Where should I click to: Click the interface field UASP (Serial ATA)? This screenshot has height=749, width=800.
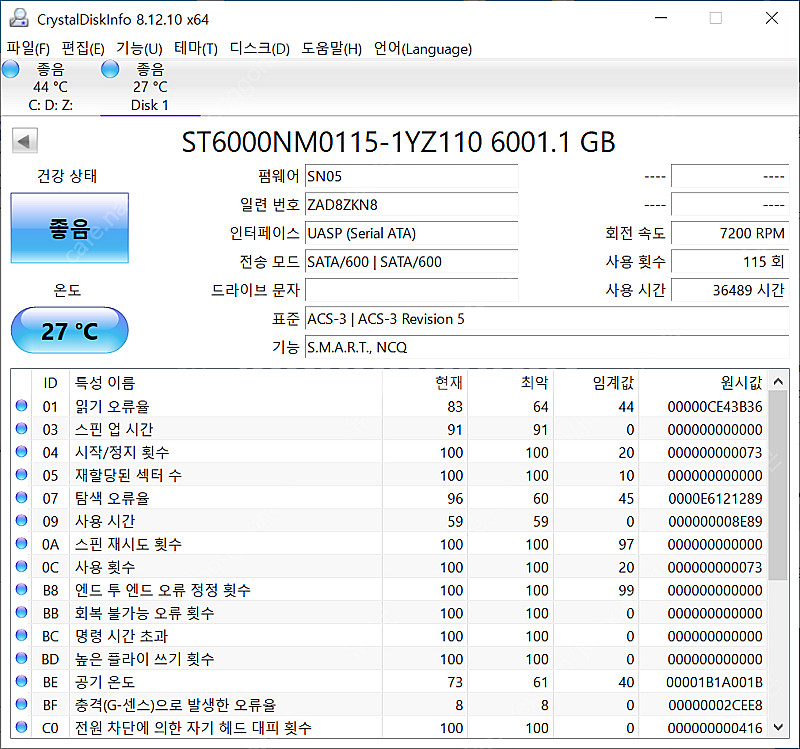click(411, 234)
